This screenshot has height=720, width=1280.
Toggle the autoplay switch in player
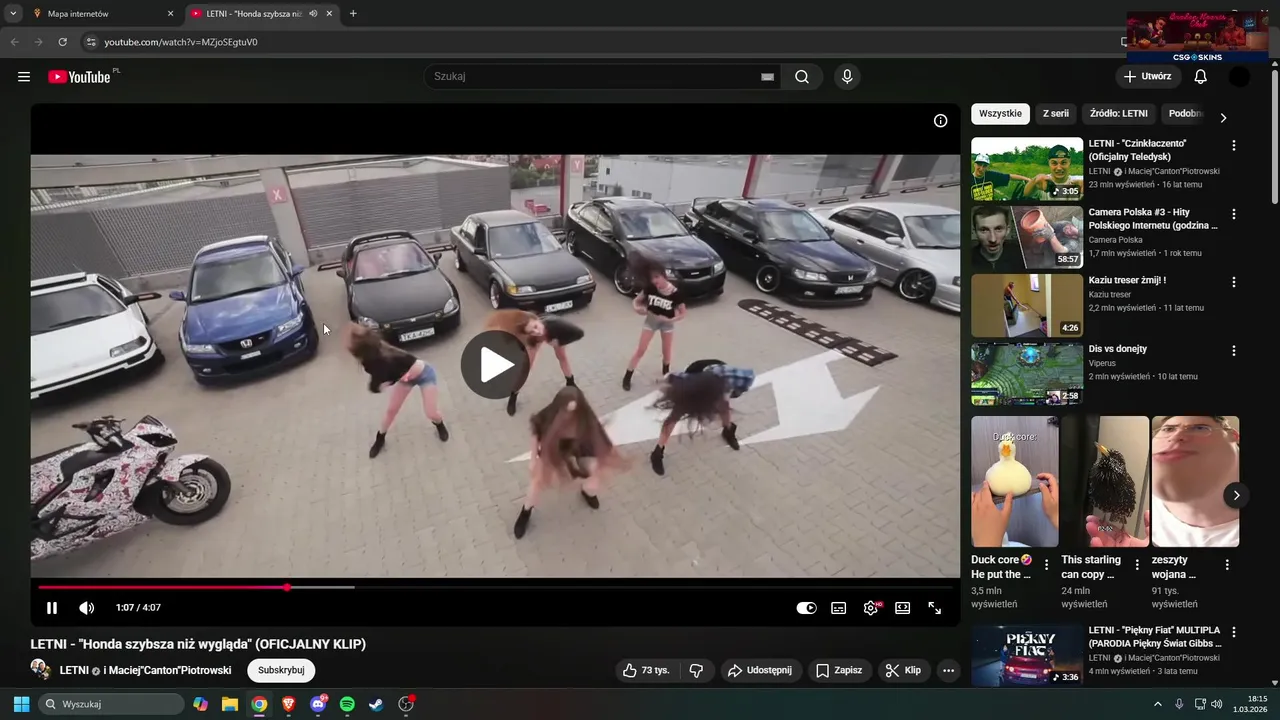pos(806,608)
